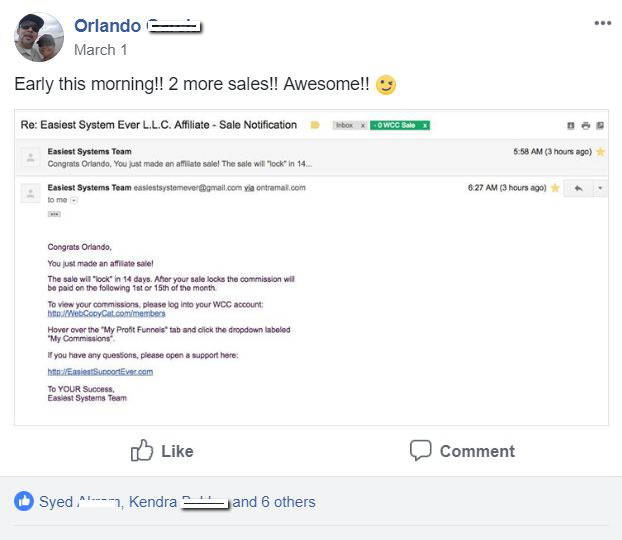
Task: Toggle star on the 6:27 AM message
Action: (555, 188)
